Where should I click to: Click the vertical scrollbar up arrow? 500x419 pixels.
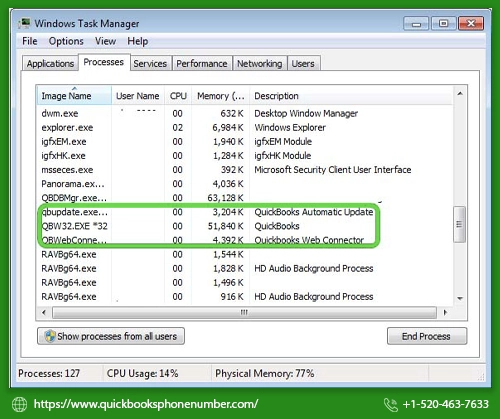pos(460,94)
